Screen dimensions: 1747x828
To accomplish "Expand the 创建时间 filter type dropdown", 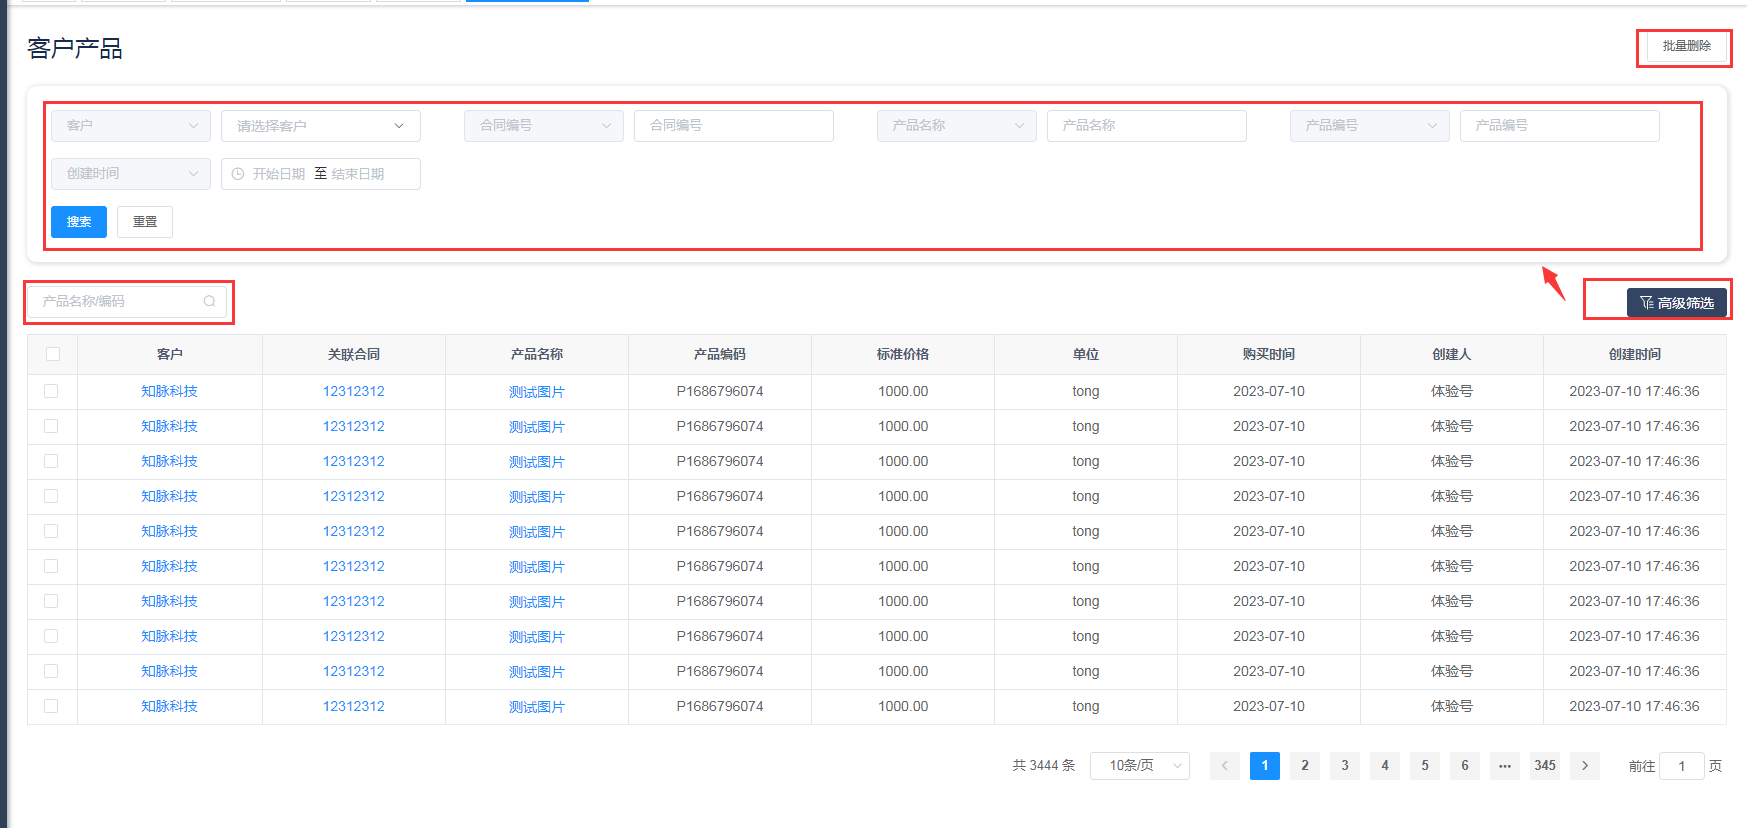I will [131, 174].
